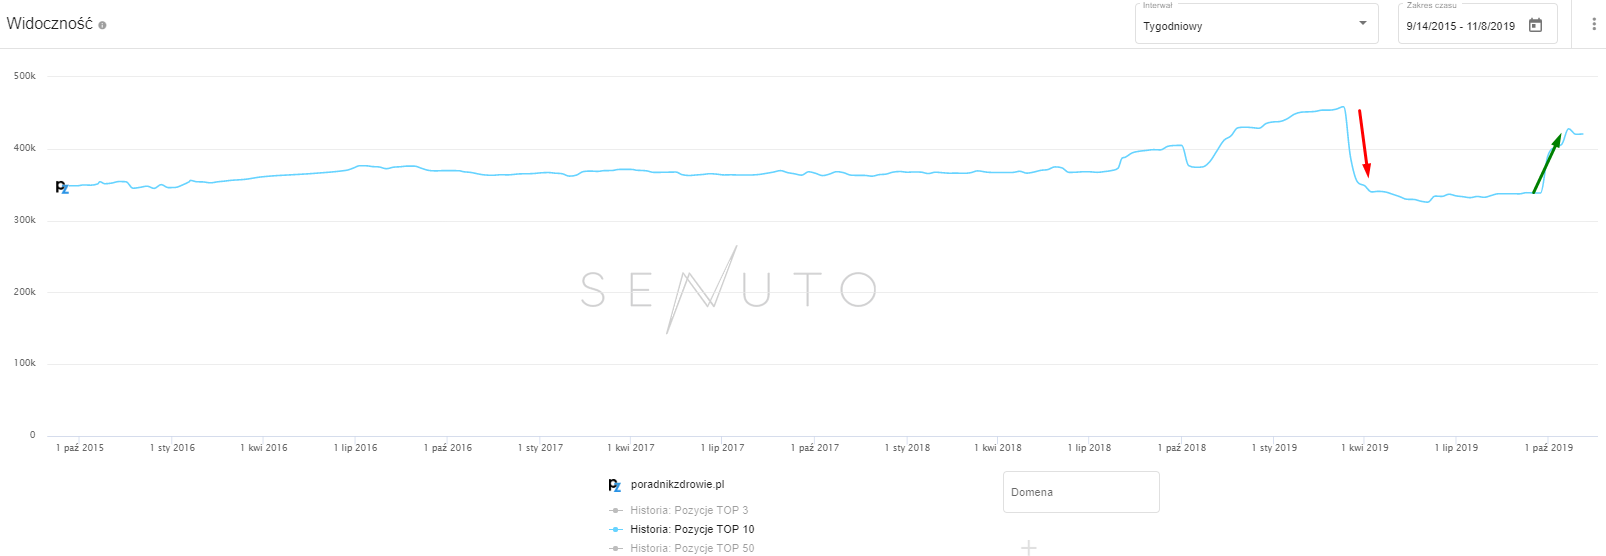The height and width of the screenshot is (556, 1606).
Task: Click the 9/14/2015 - 11/8/2019 date range
Action: tap(1460, 26)
